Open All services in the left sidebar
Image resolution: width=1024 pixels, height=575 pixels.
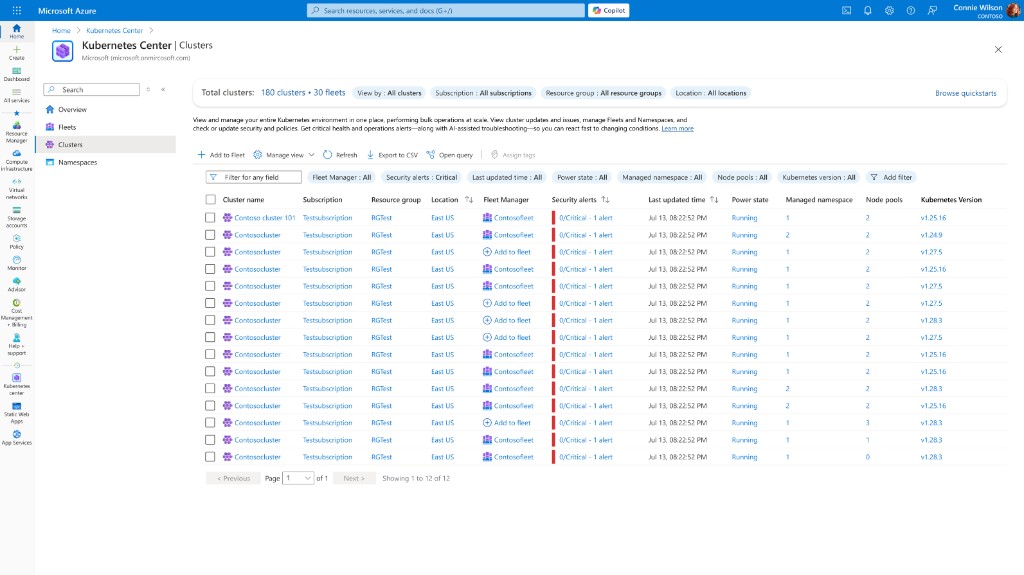(17, 95)
